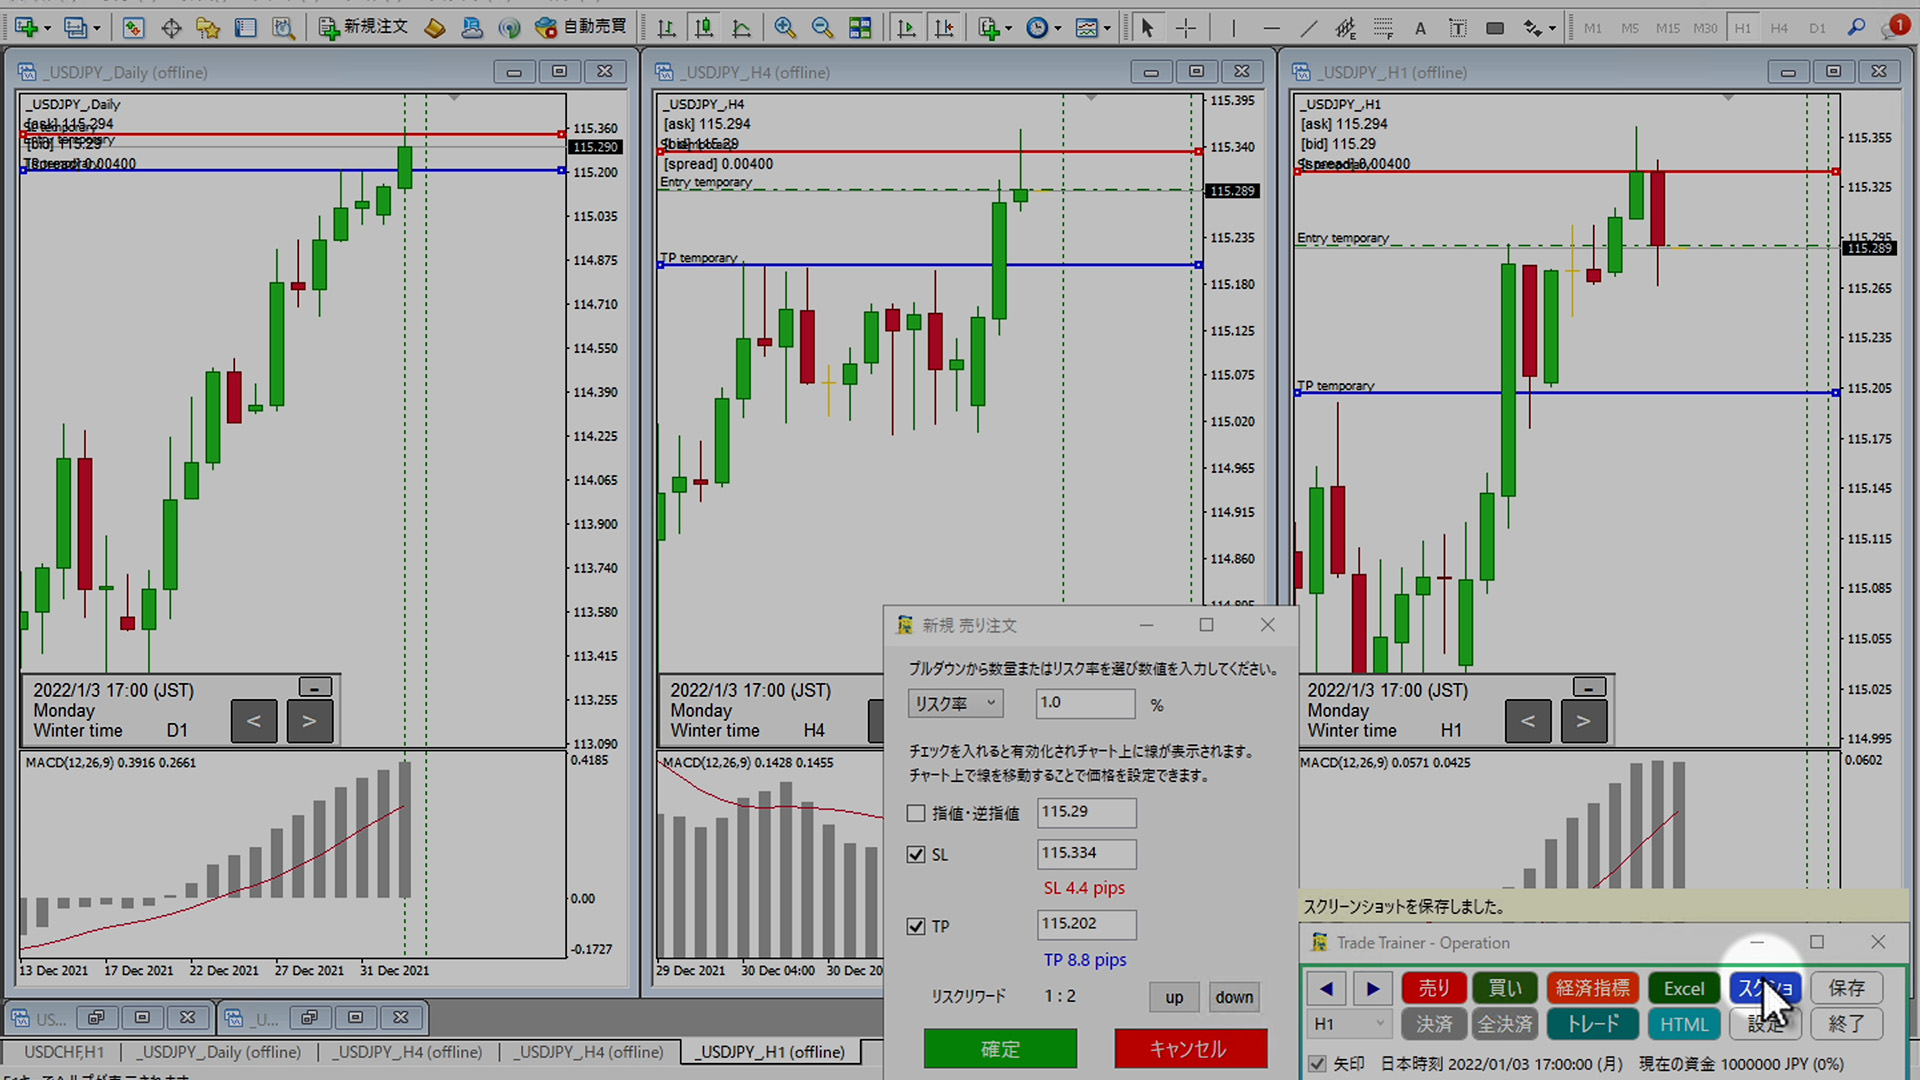Click the tile windows icon
The width and height of the screenshot is (1920, 1080).
(x=860, y=28)
